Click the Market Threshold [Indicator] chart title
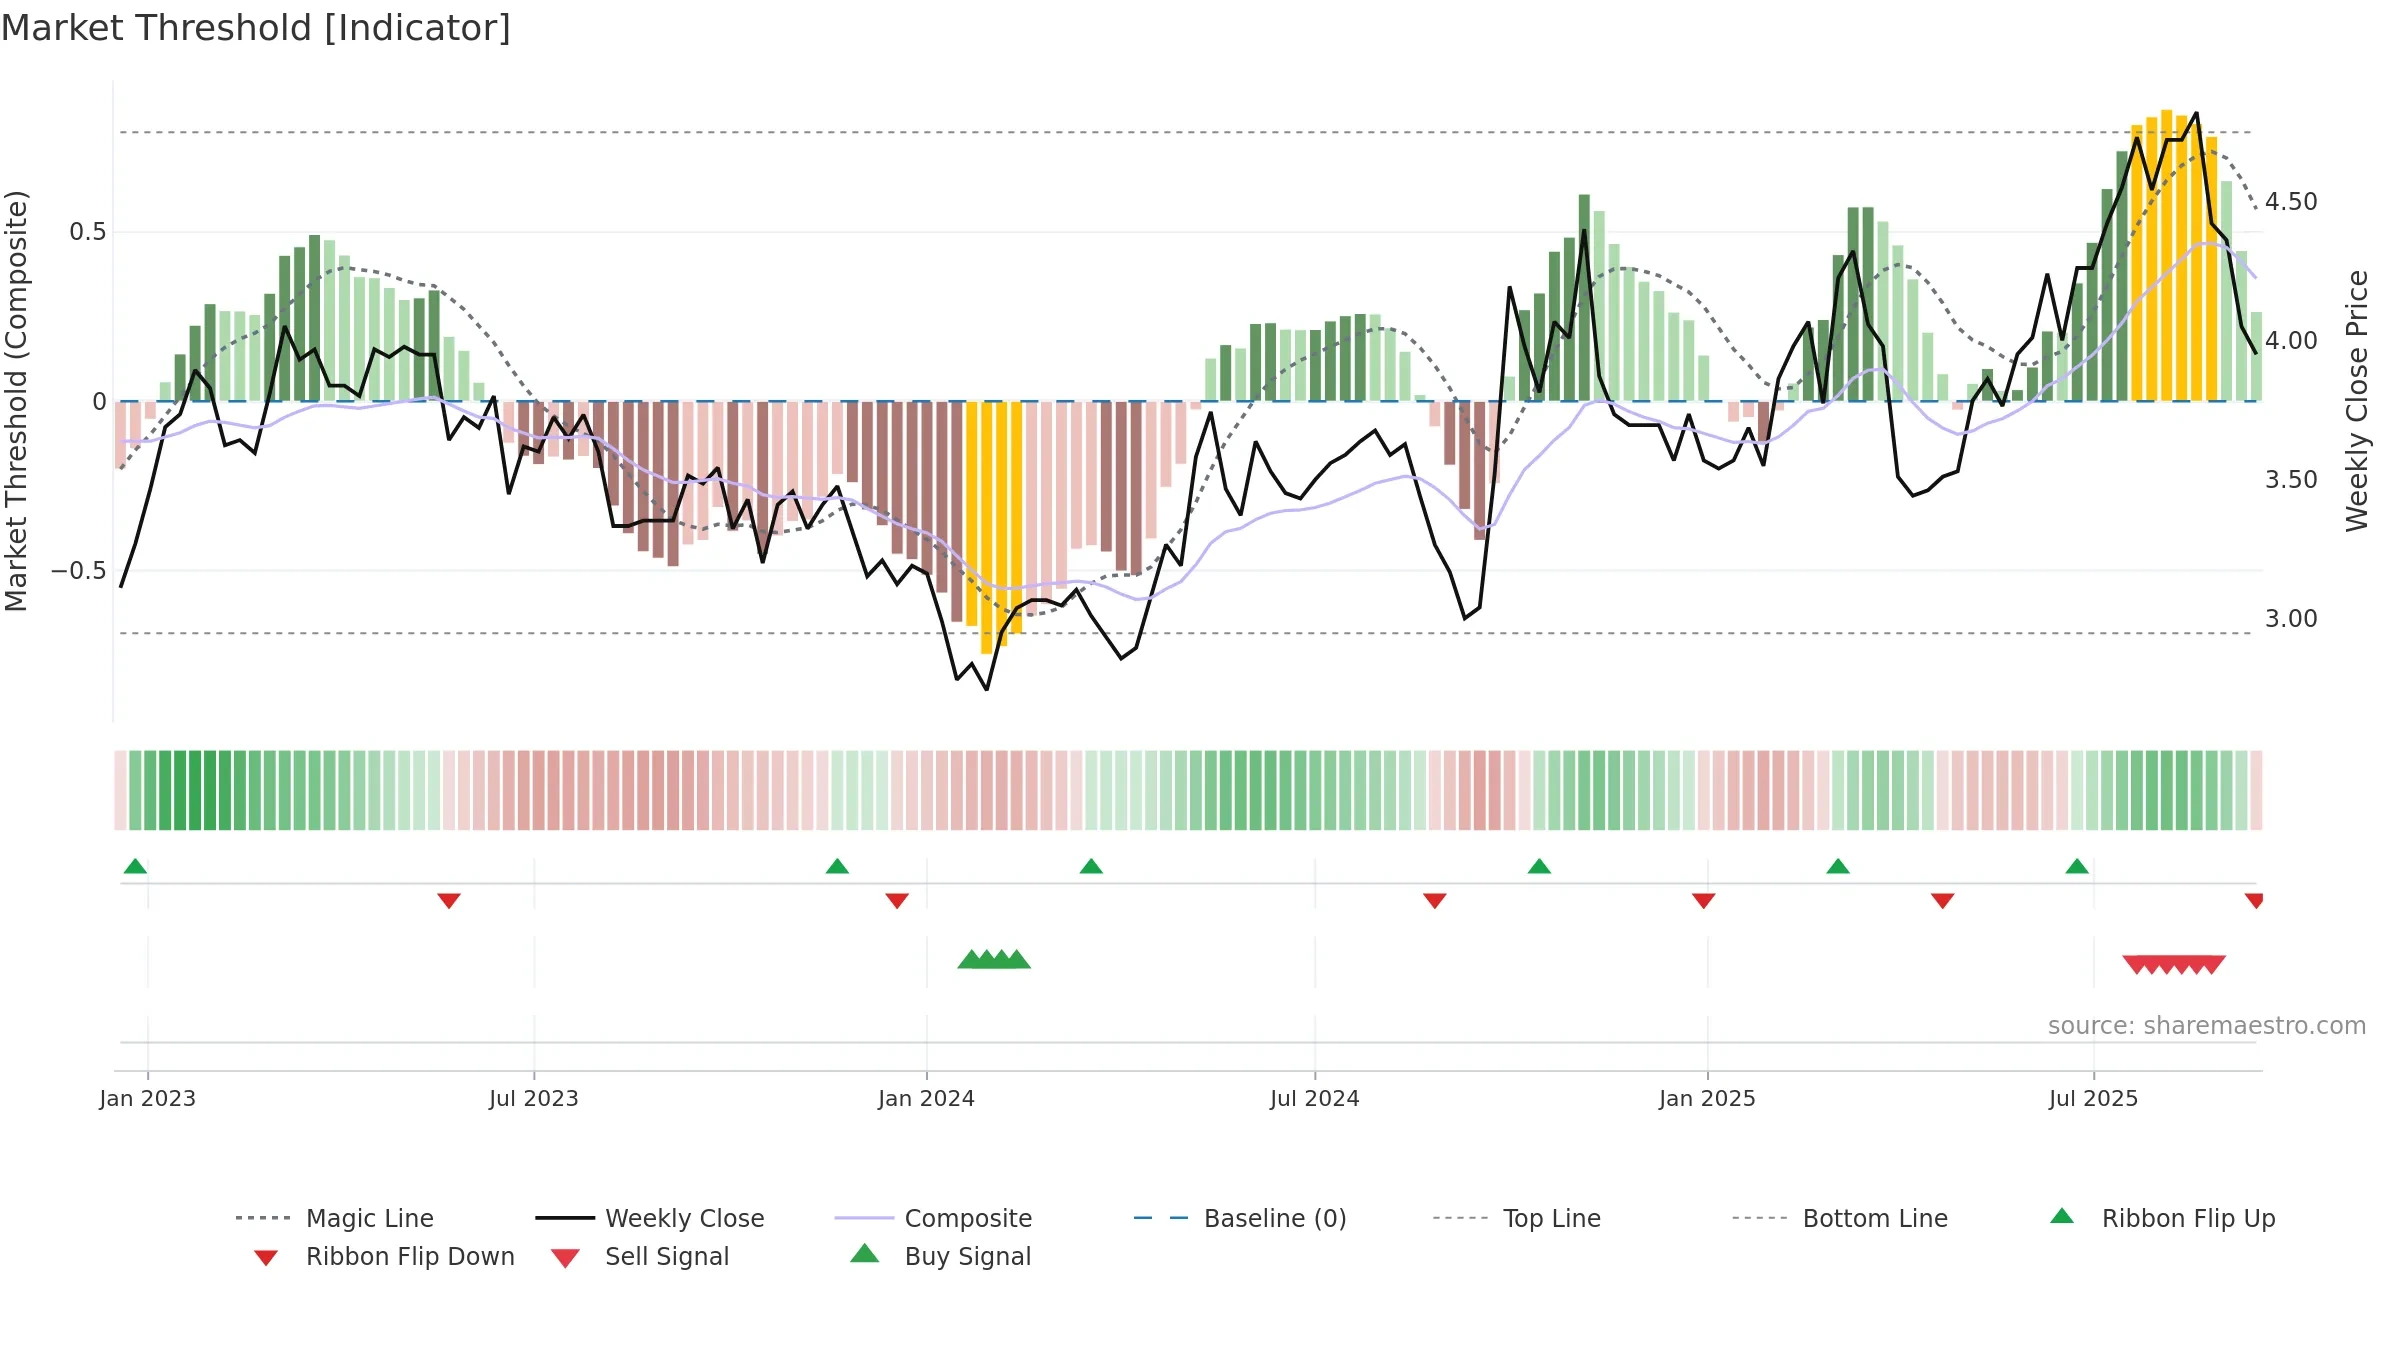 (x=256, y=28)
